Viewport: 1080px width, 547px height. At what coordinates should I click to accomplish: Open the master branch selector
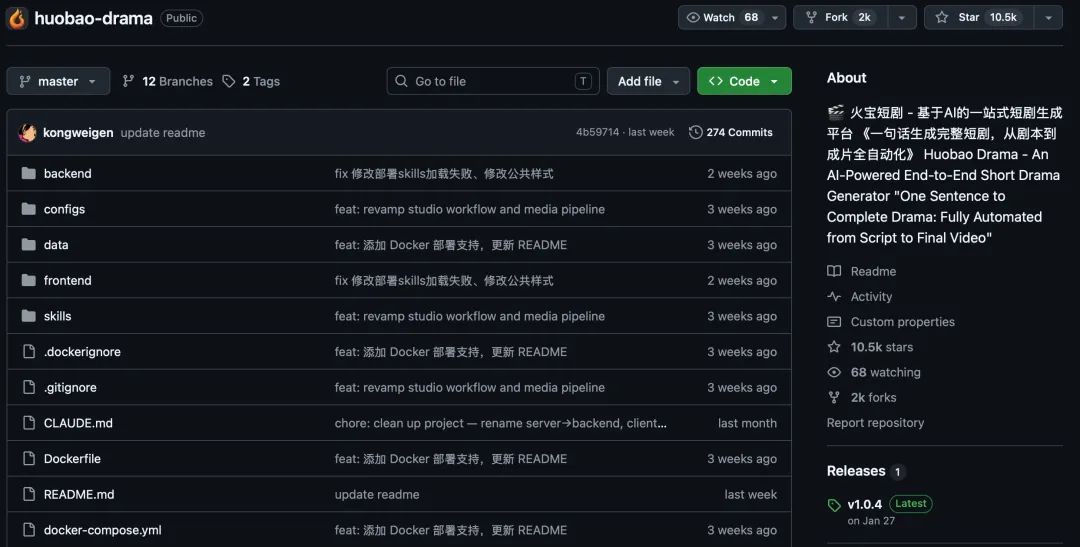pyautogui.click(x=59, y=81)
